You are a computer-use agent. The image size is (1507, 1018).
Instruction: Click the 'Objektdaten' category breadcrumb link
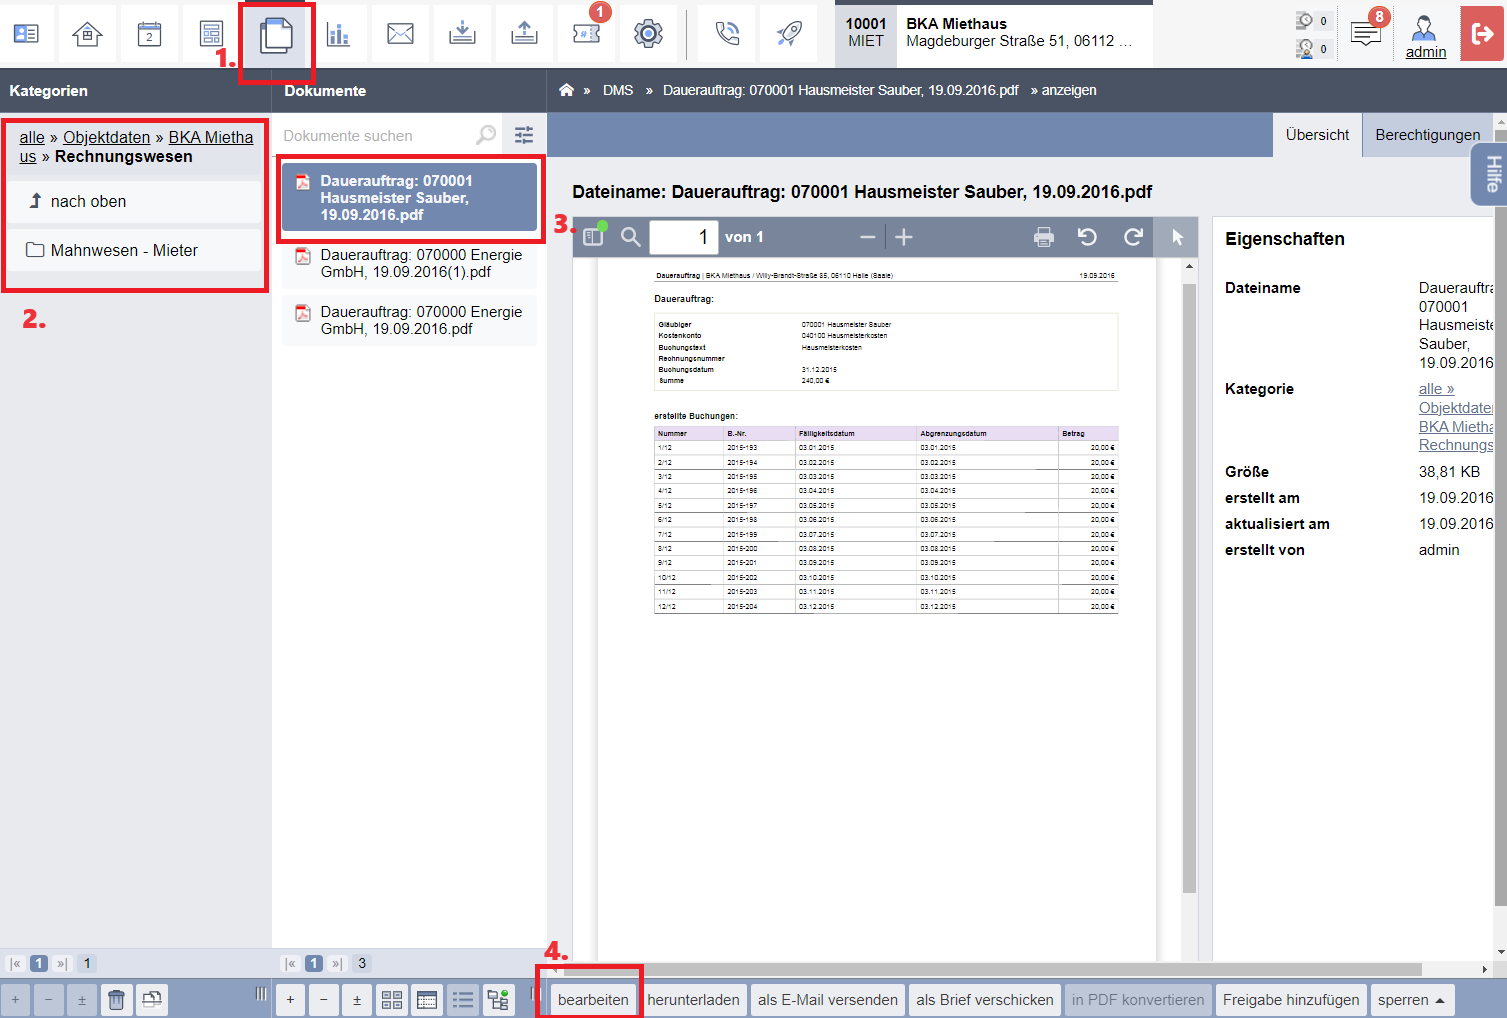coord(106,137)
